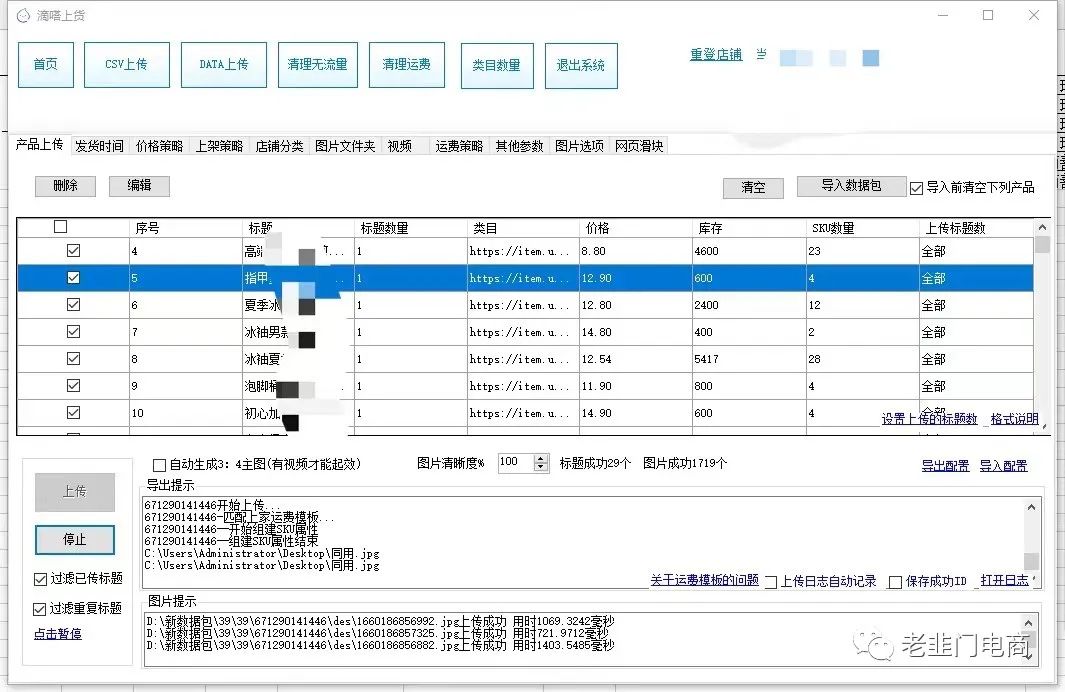This screenshot has width=1065, height=692.
Task: Toggle the 导入前清空下列产品 checkbox
Action: pyautogui.click(x=915, y=188)
